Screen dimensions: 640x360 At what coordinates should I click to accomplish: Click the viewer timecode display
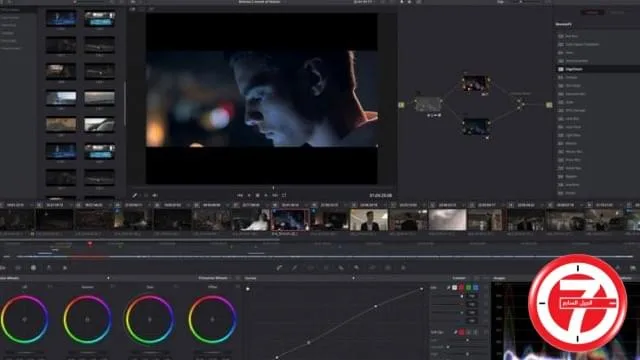click(380, 196)
